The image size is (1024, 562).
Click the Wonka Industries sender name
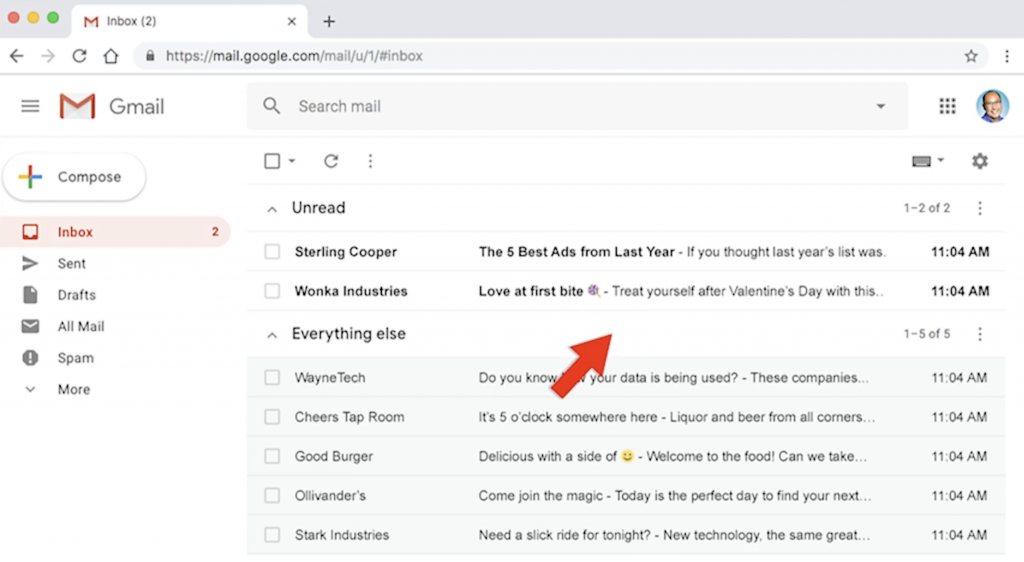click(x=351, y=291)
